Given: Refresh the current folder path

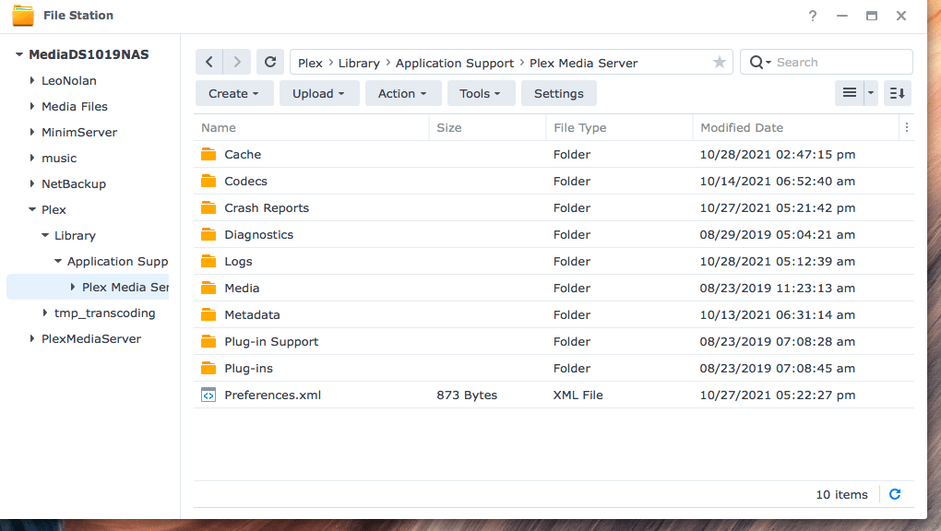Looking at the screenshot, I should [x=270, y=62].
